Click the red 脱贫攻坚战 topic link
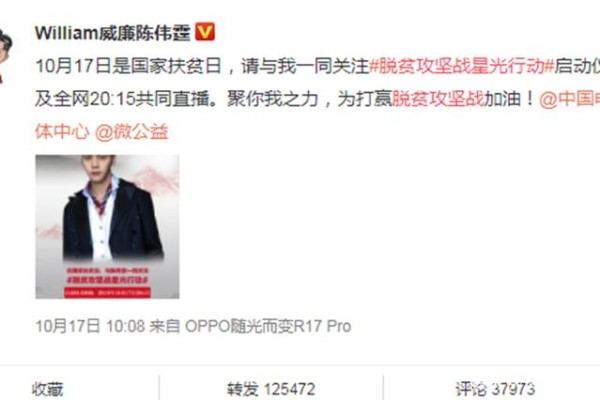The image size is (600, 400). [x=439, y=99]
